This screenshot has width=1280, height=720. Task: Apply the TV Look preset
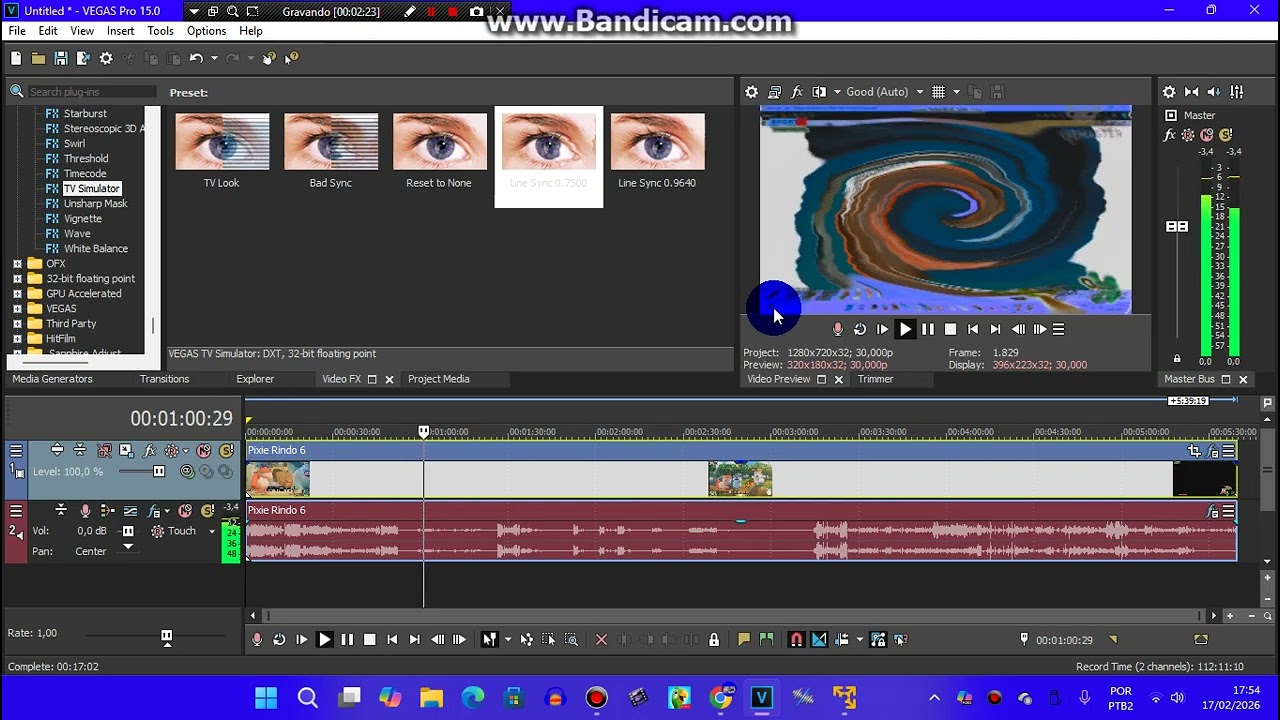click(x=221, y=151)
